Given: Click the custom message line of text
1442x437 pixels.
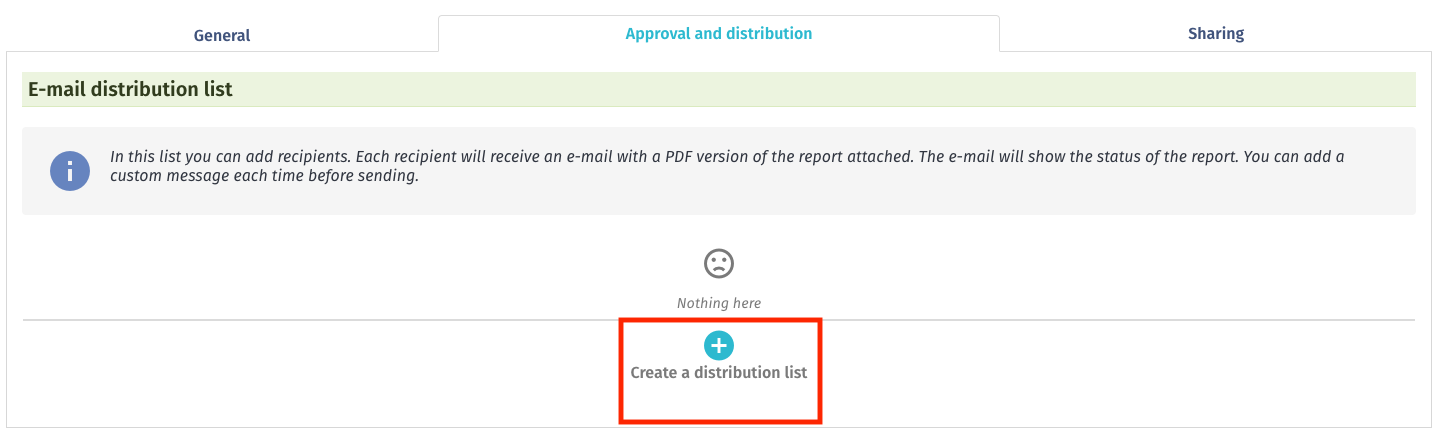Looking at the screenshot, I should coord(264,177).
